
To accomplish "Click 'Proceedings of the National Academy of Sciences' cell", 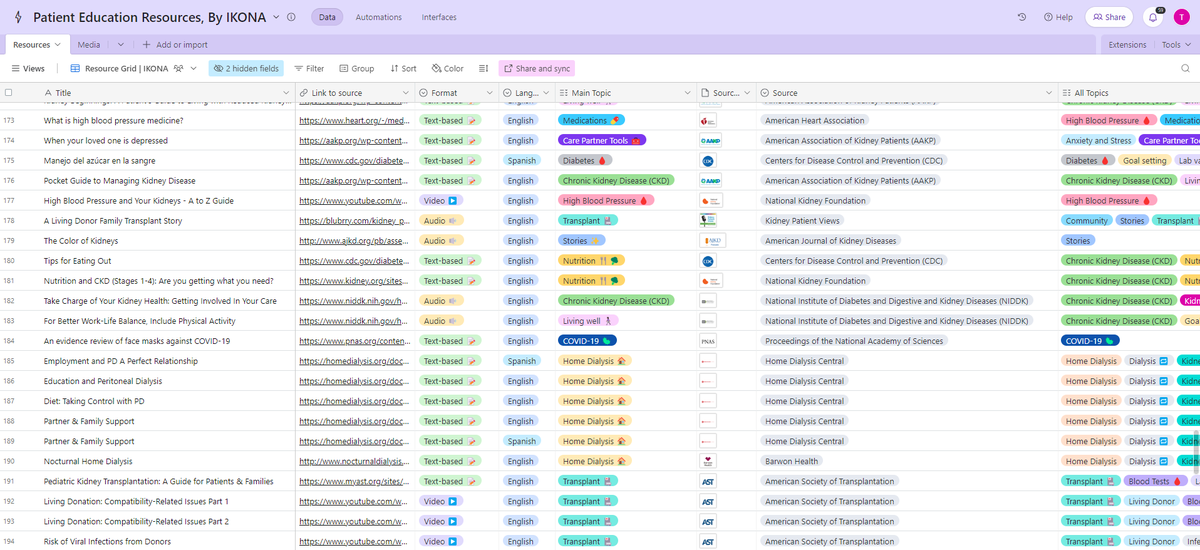I will [907, 341].
